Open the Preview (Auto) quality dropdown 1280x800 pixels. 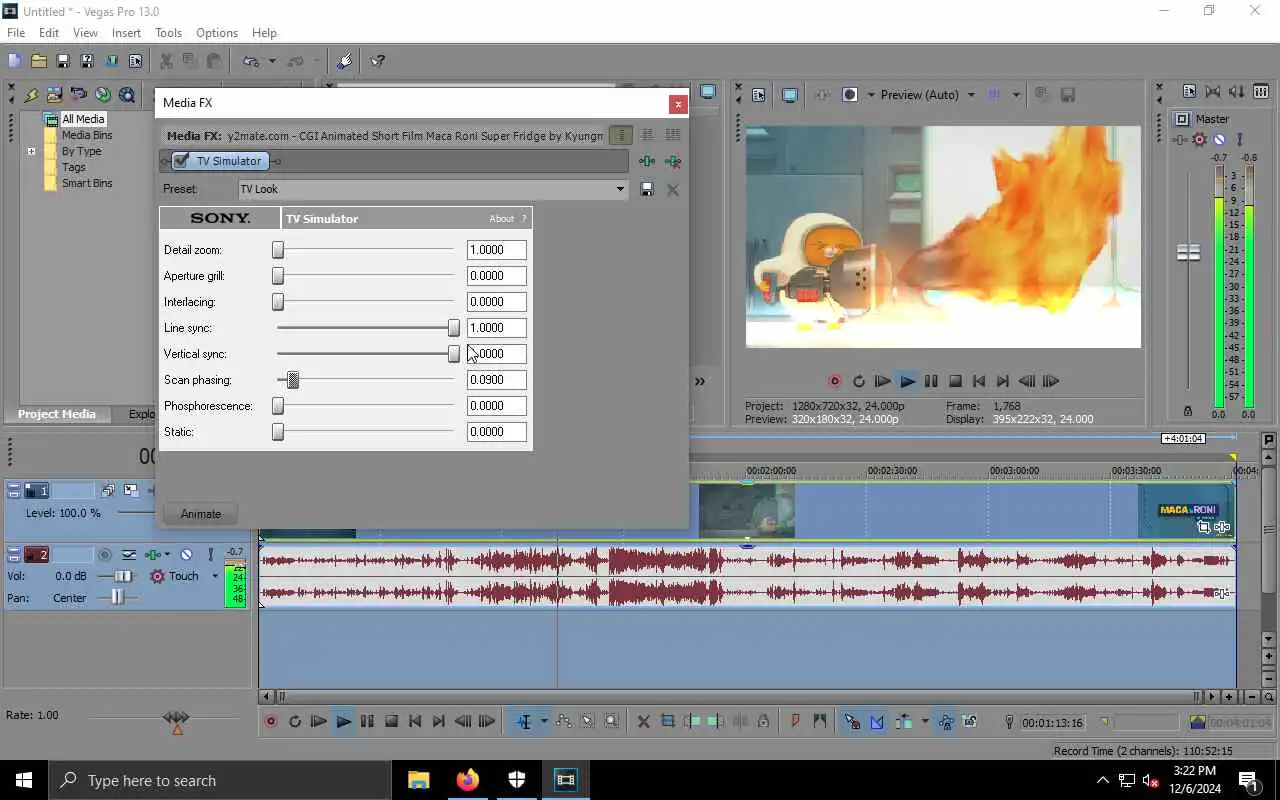970,95
